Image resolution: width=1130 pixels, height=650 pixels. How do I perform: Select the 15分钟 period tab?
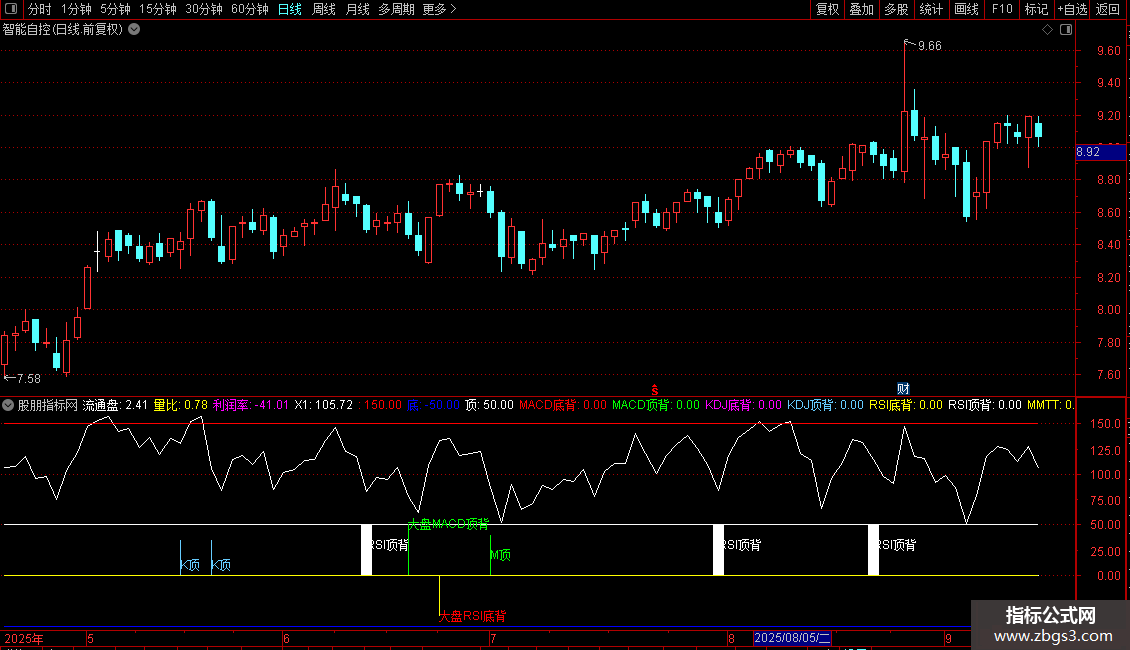(x=158, y=9)
